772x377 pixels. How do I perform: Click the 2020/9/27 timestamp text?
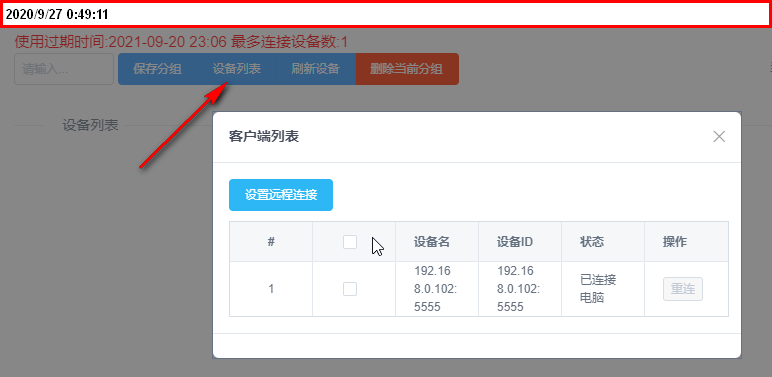click(57, 14)
